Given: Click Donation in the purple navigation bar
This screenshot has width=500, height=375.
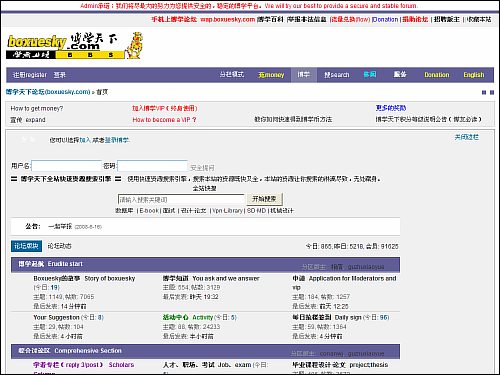Looking at the screenshot, I should pos(437,75).
